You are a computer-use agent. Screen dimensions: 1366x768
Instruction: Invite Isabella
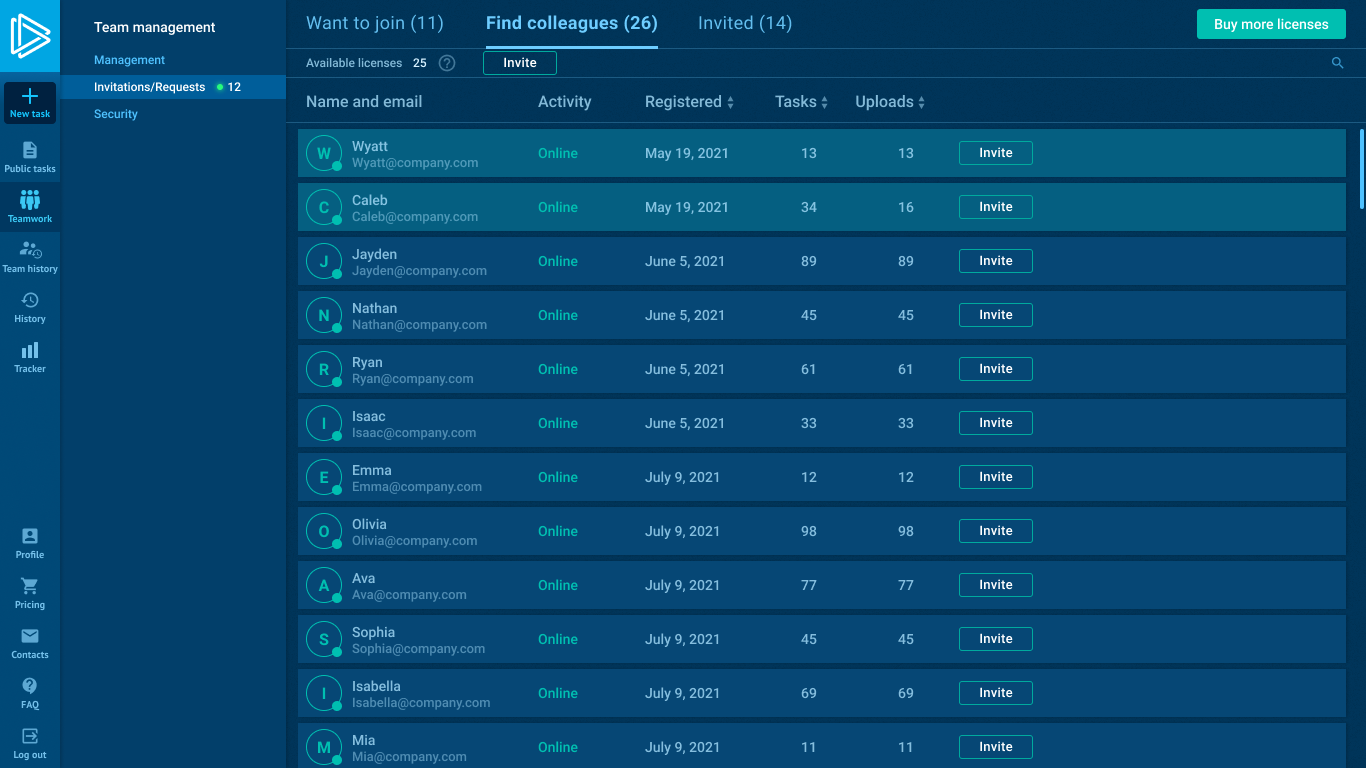coord(996,693)
